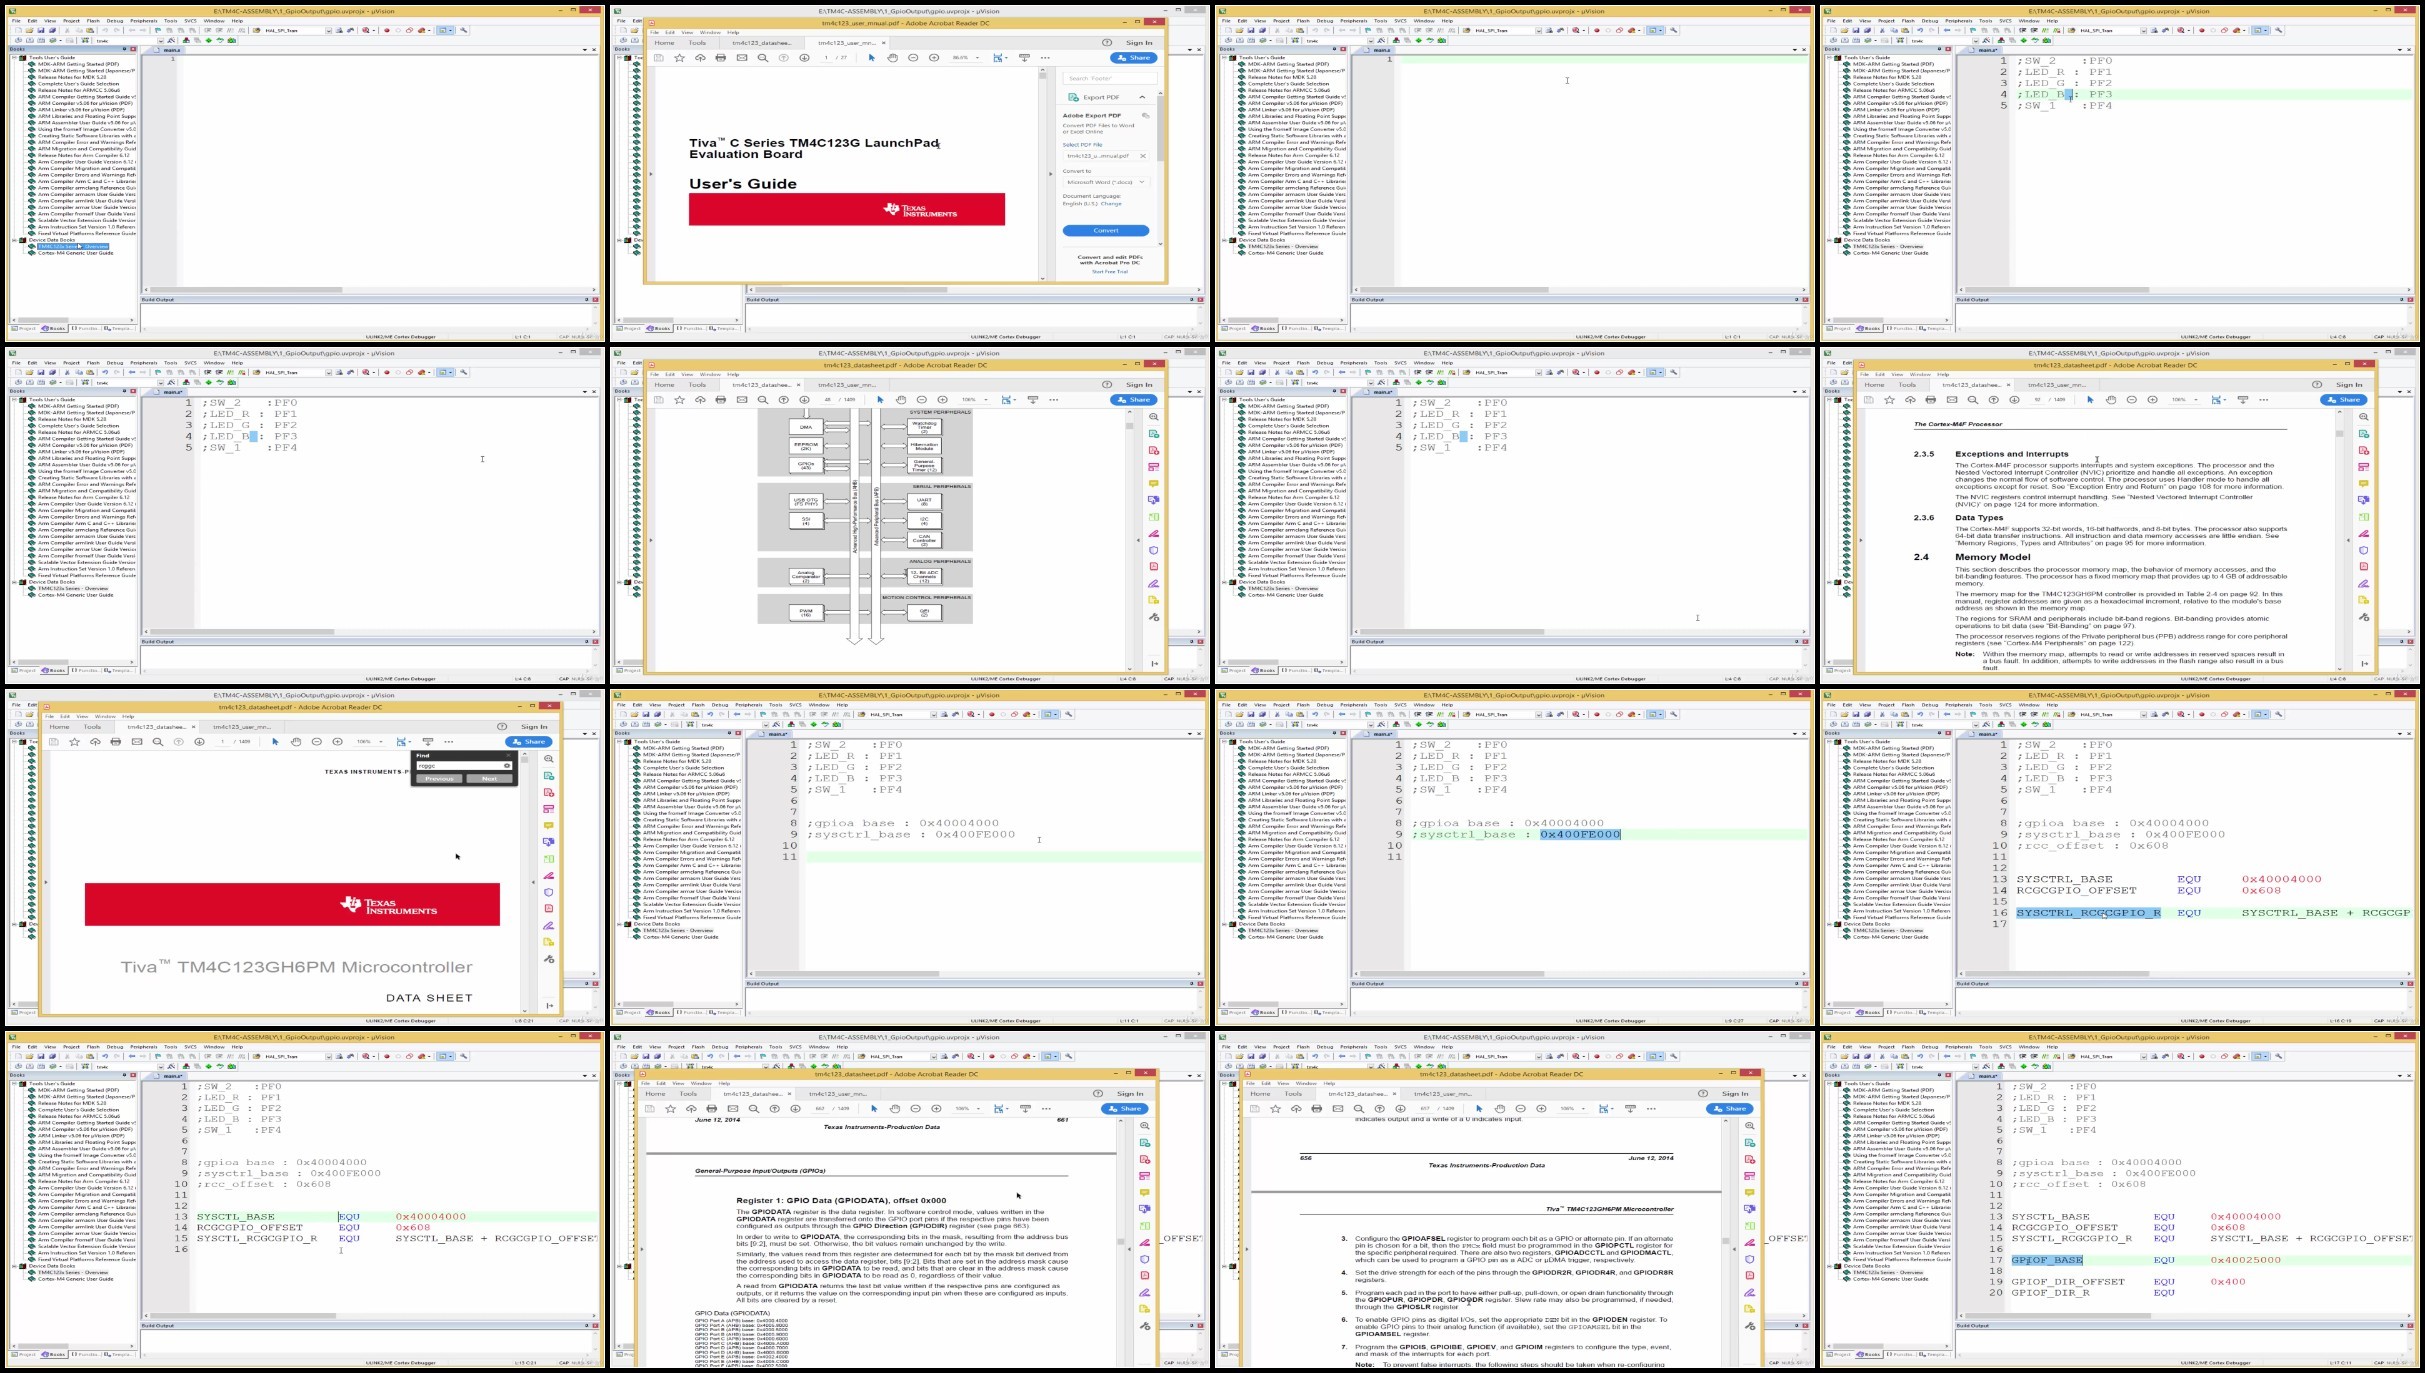Click the UART block in the block diagram

(x=924, y=501)
